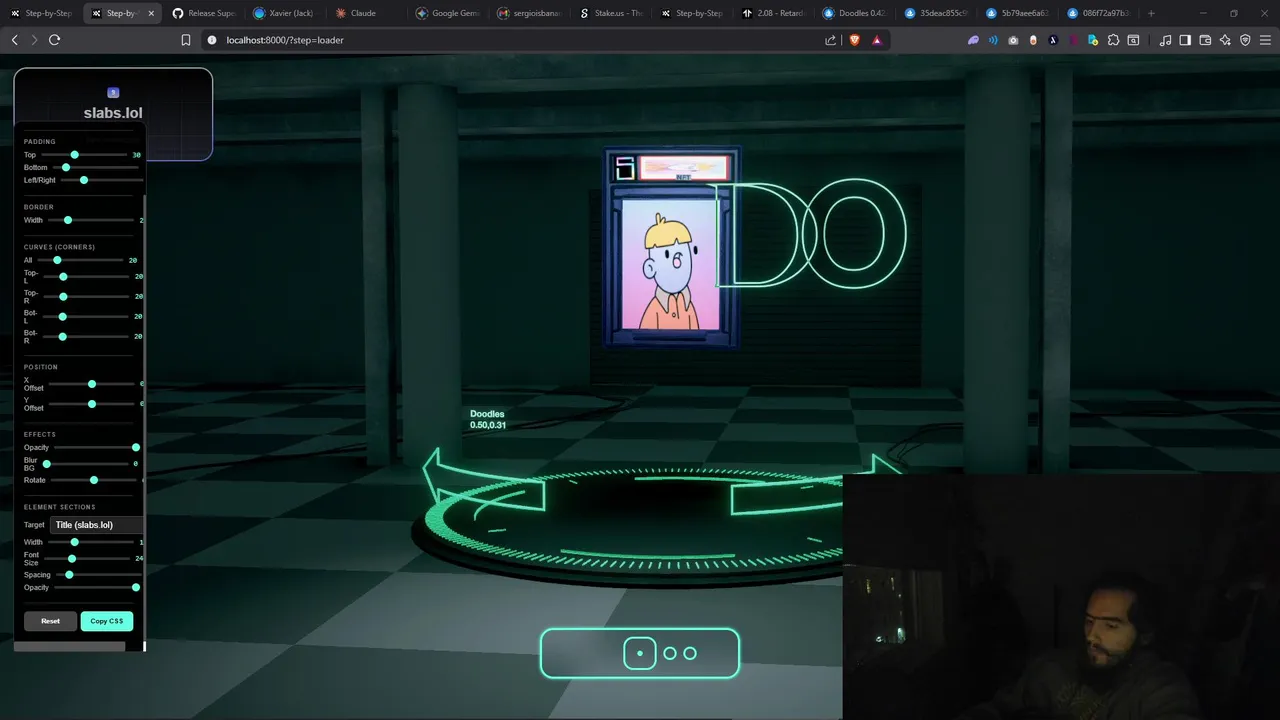Adjust the Curves All slider
Screen dimensions: 1280x720
pos(80,260)
